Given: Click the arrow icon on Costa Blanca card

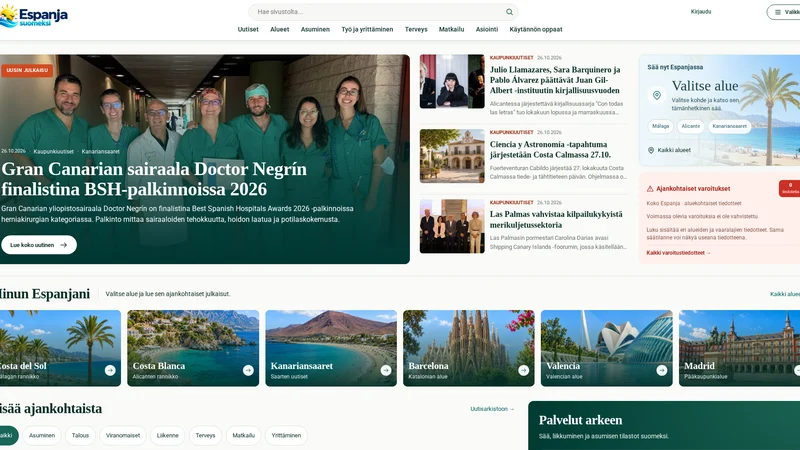Looking at the screenshot, I should (248, 370).
